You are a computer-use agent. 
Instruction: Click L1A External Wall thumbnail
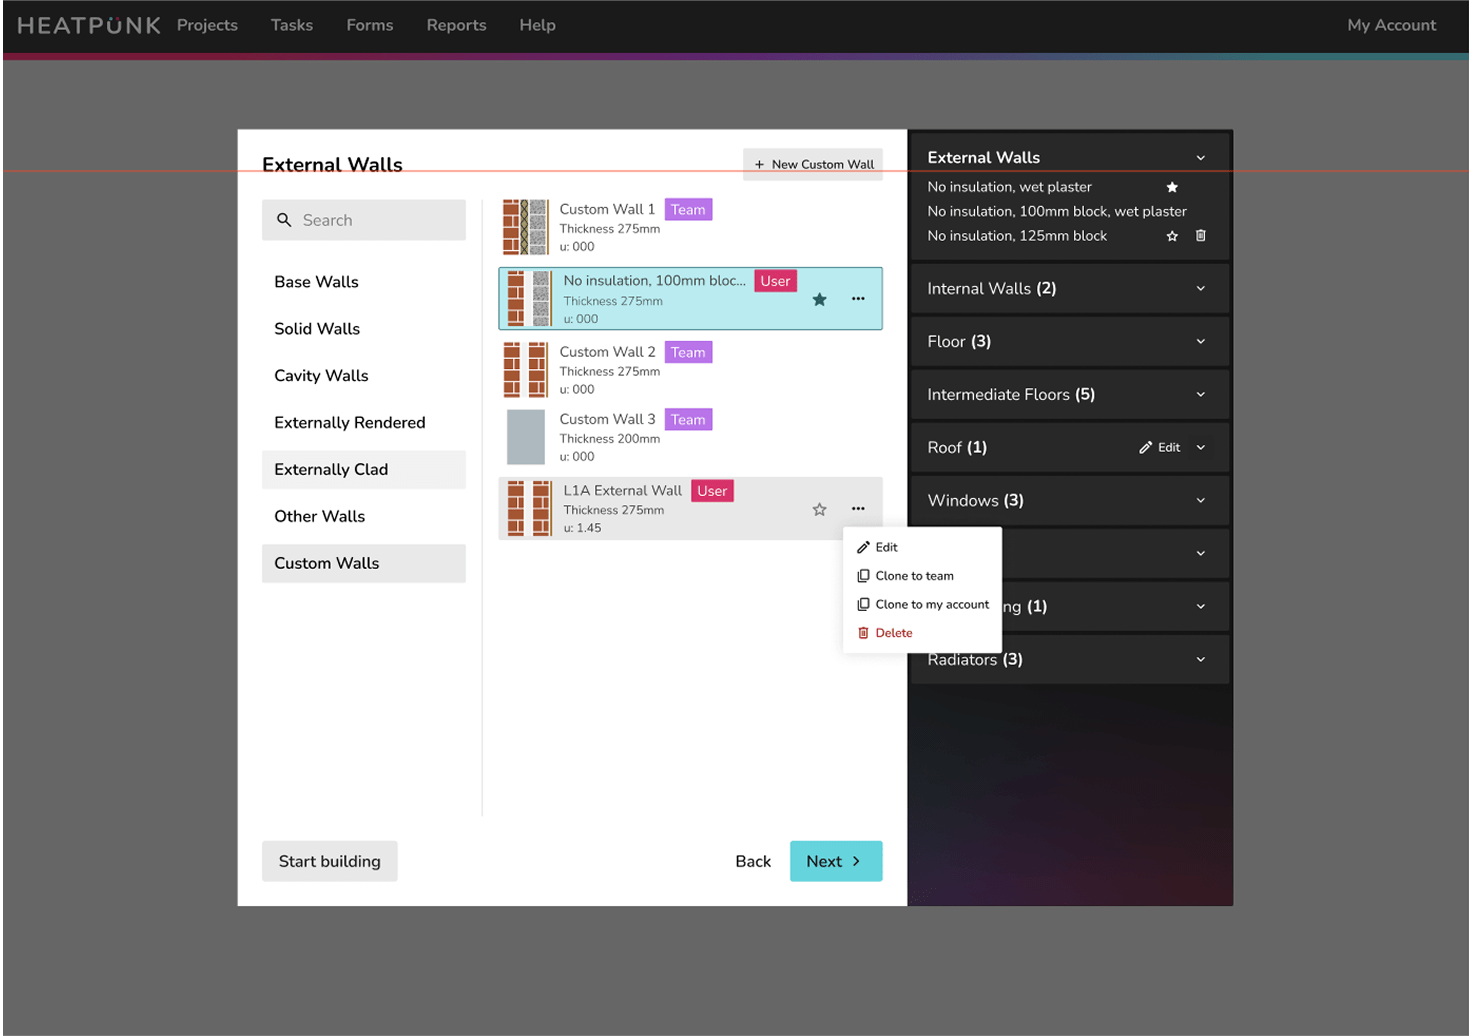click(x=530, y=508)
